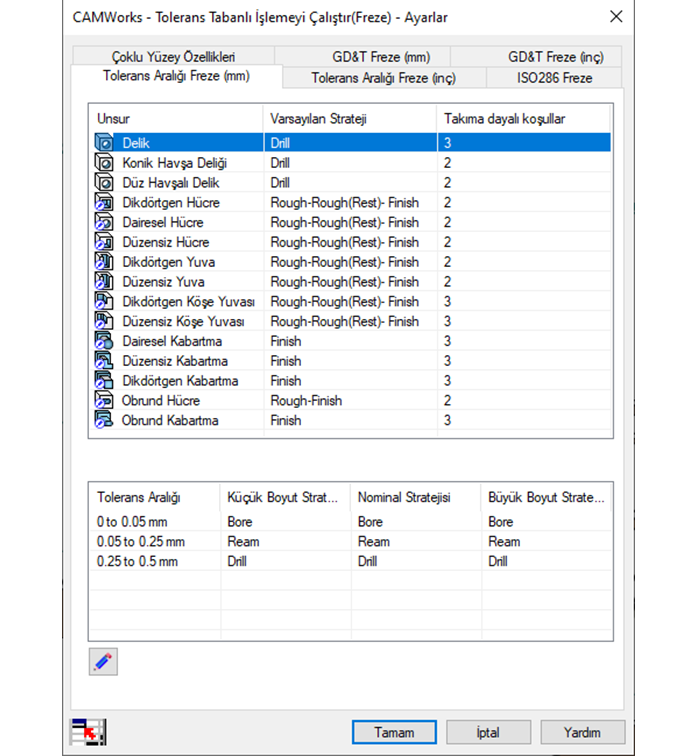Click the bottom-left settings icon with red arrow

[x=88, y=733]
